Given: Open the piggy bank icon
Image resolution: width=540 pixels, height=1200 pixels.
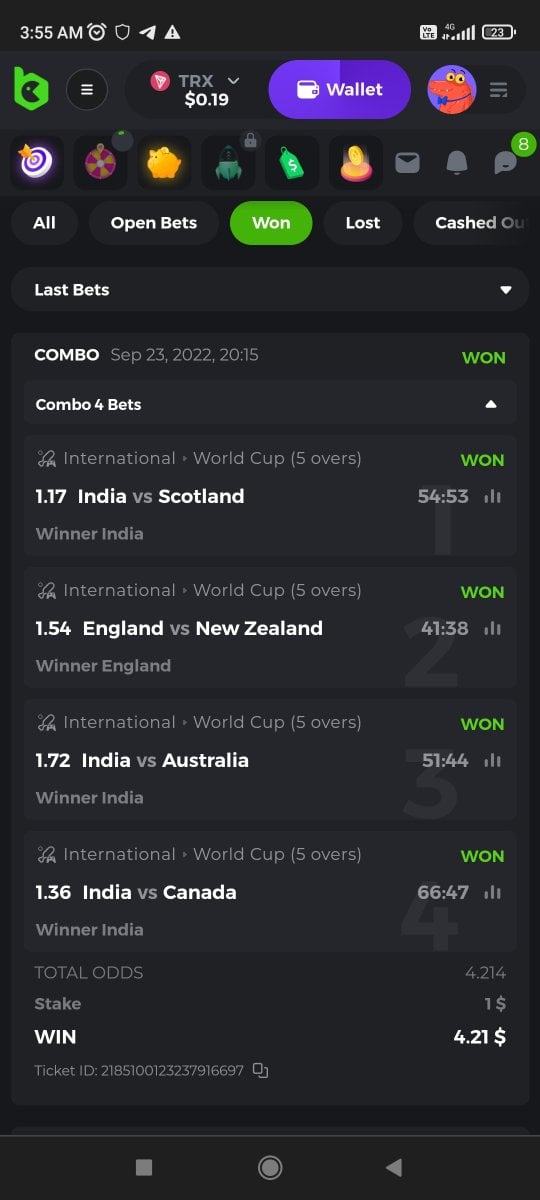Looking at the screenshot, I should pos(164,162).
